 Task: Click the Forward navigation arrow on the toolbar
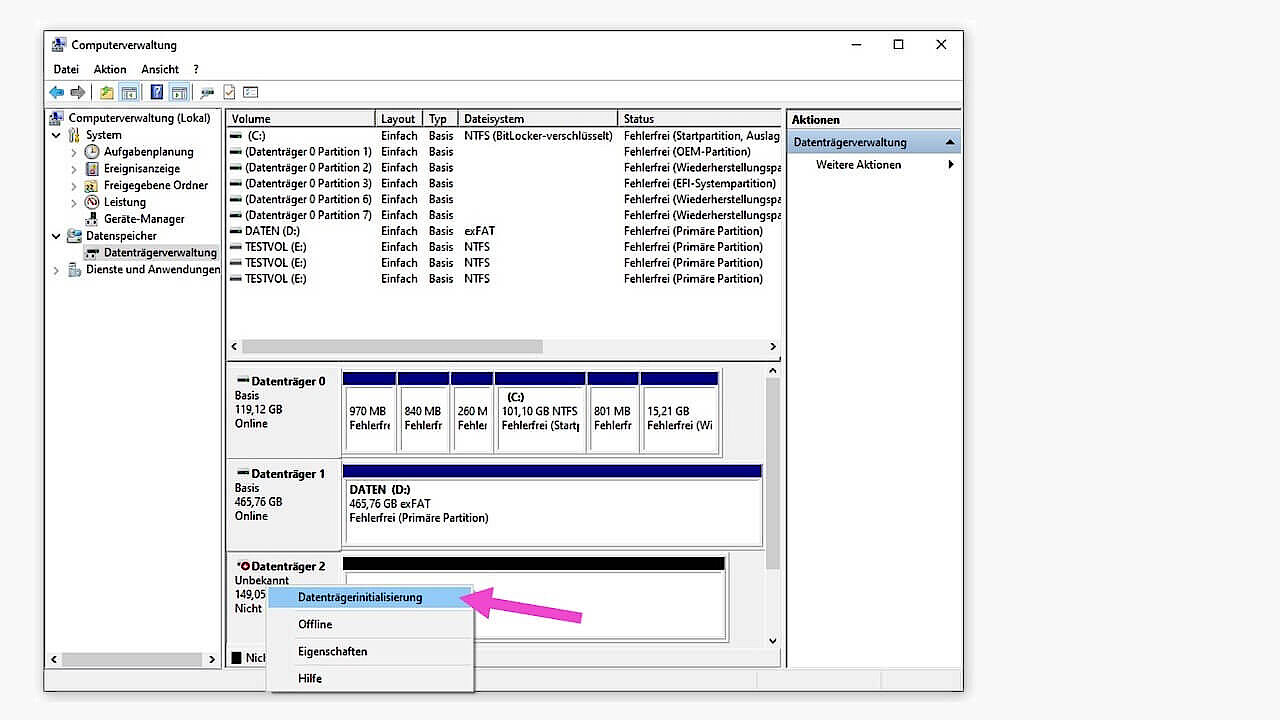click(77, 92)
